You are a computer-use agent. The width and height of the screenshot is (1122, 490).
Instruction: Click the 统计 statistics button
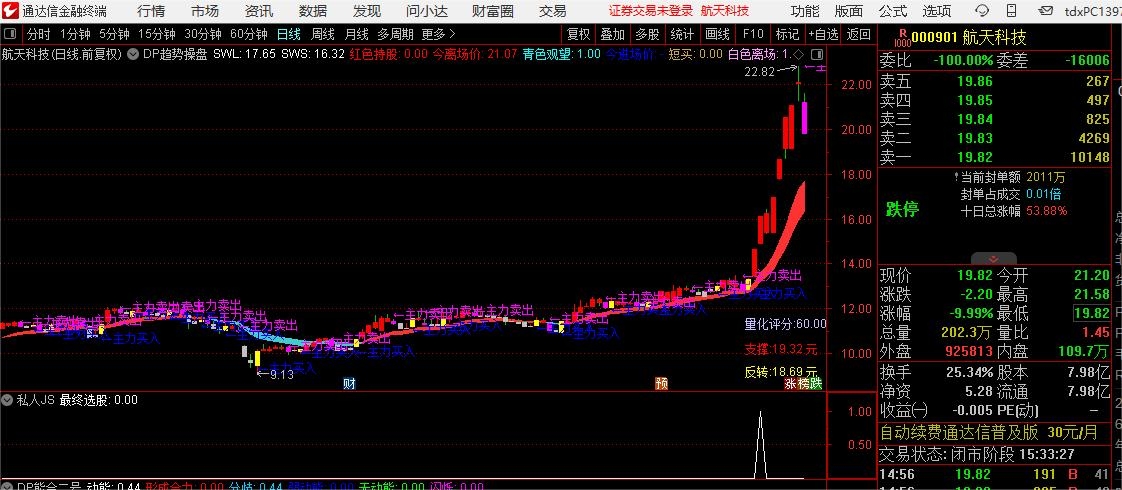pos(682,34)
